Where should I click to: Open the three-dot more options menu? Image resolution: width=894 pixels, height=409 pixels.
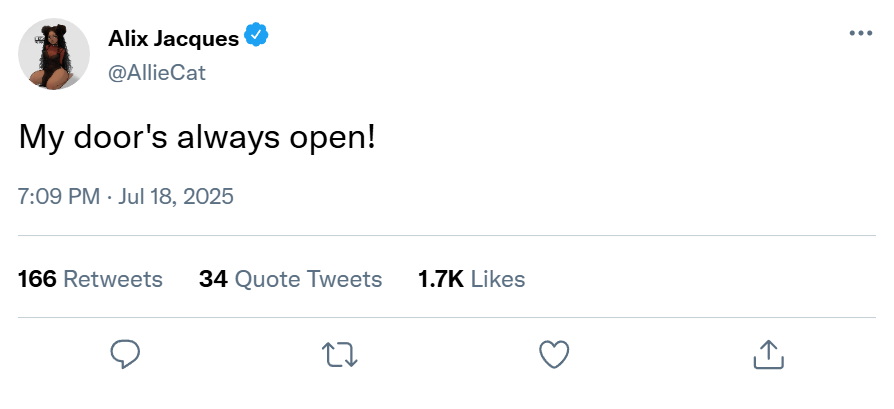pyautogui.click(x=860, y=33)
